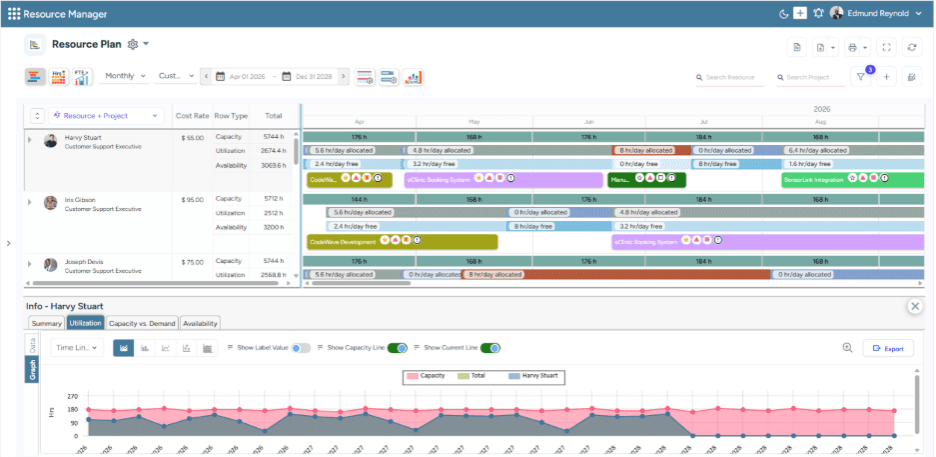This screenshot has height=457, width=936.
Task: Select the Gantt bar view icon
Action: click(35, 76)
